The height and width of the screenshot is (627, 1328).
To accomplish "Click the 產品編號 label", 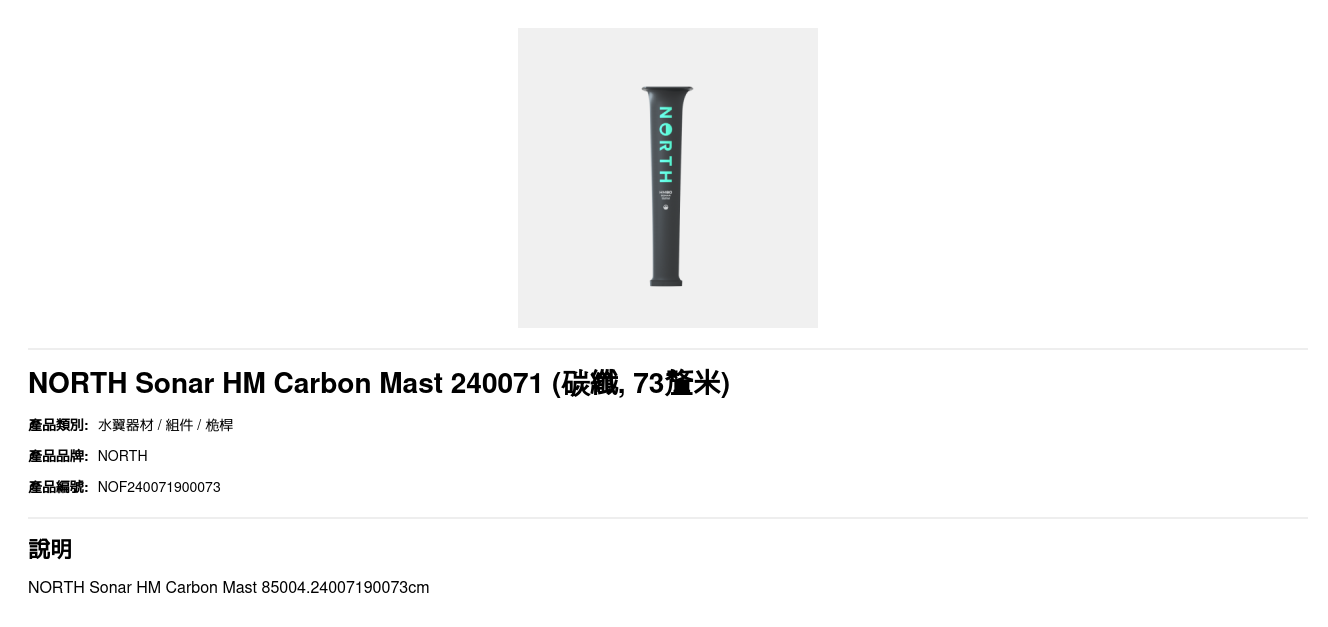I will click(58, 487).
